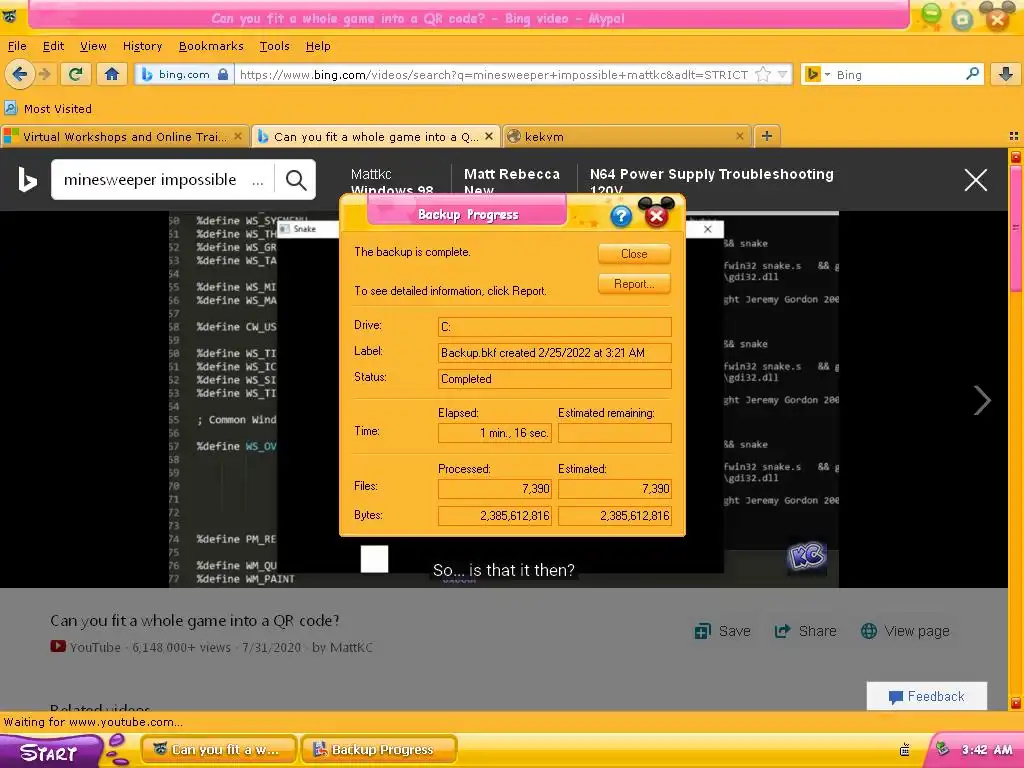Focus the minesweeper impossible search box
The height and width of the screenshot is (768, 1024).
163,180
